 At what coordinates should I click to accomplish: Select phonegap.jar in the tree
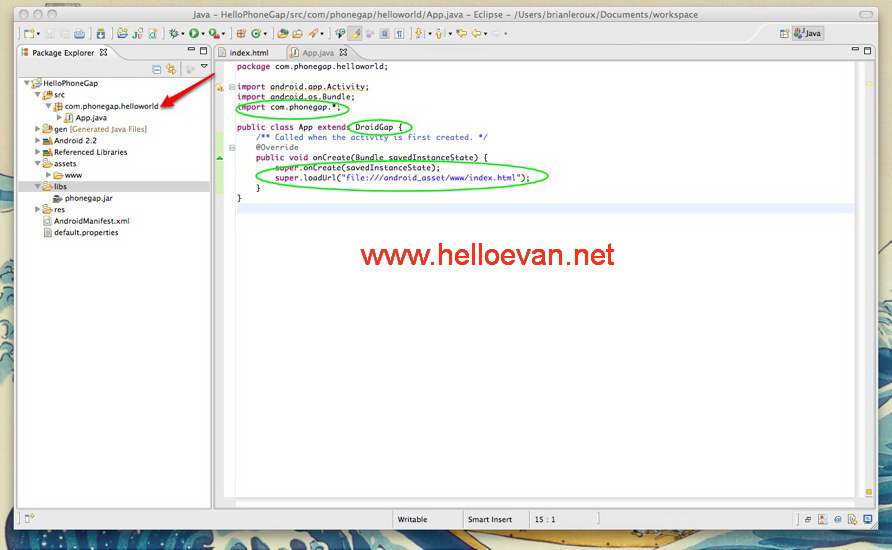click(x=88, y=198)
